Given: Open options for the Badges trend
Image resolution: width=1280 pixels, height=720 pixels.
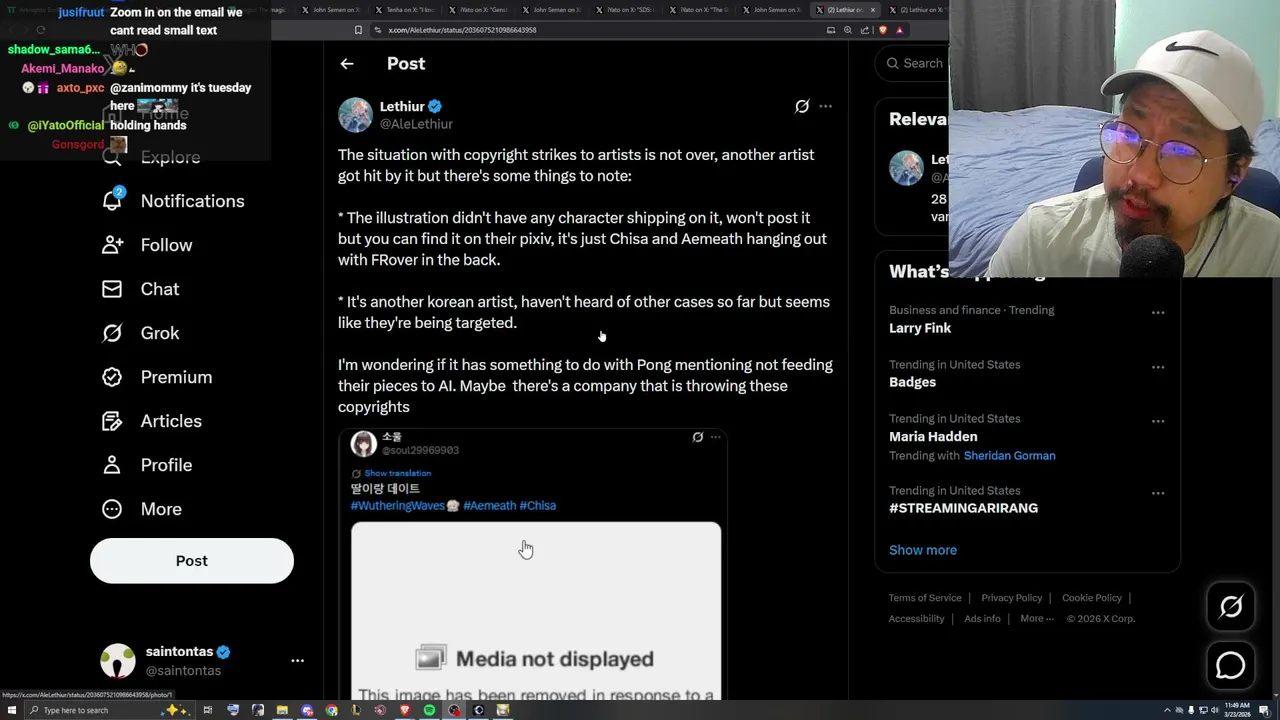Looking at the screenshot, I should point(1158,367).
